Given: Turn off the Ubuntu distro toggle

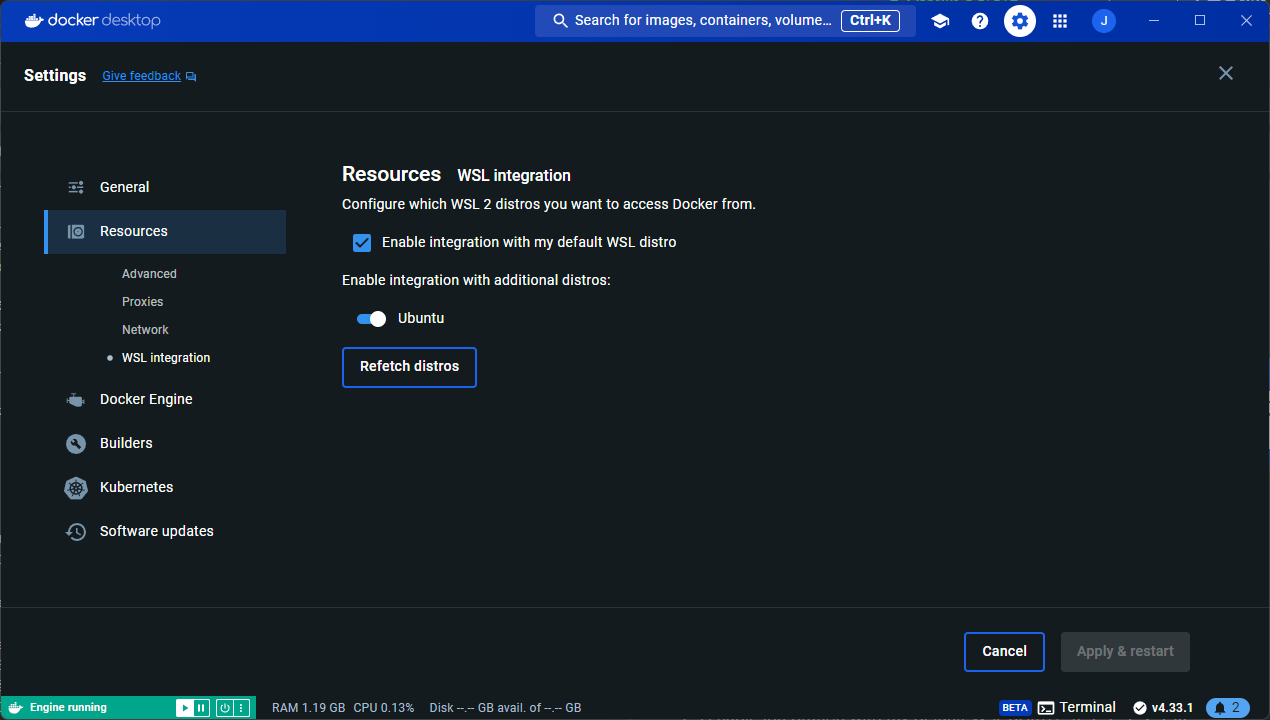Looking at the screenshot, I should (x=371, y=318).
